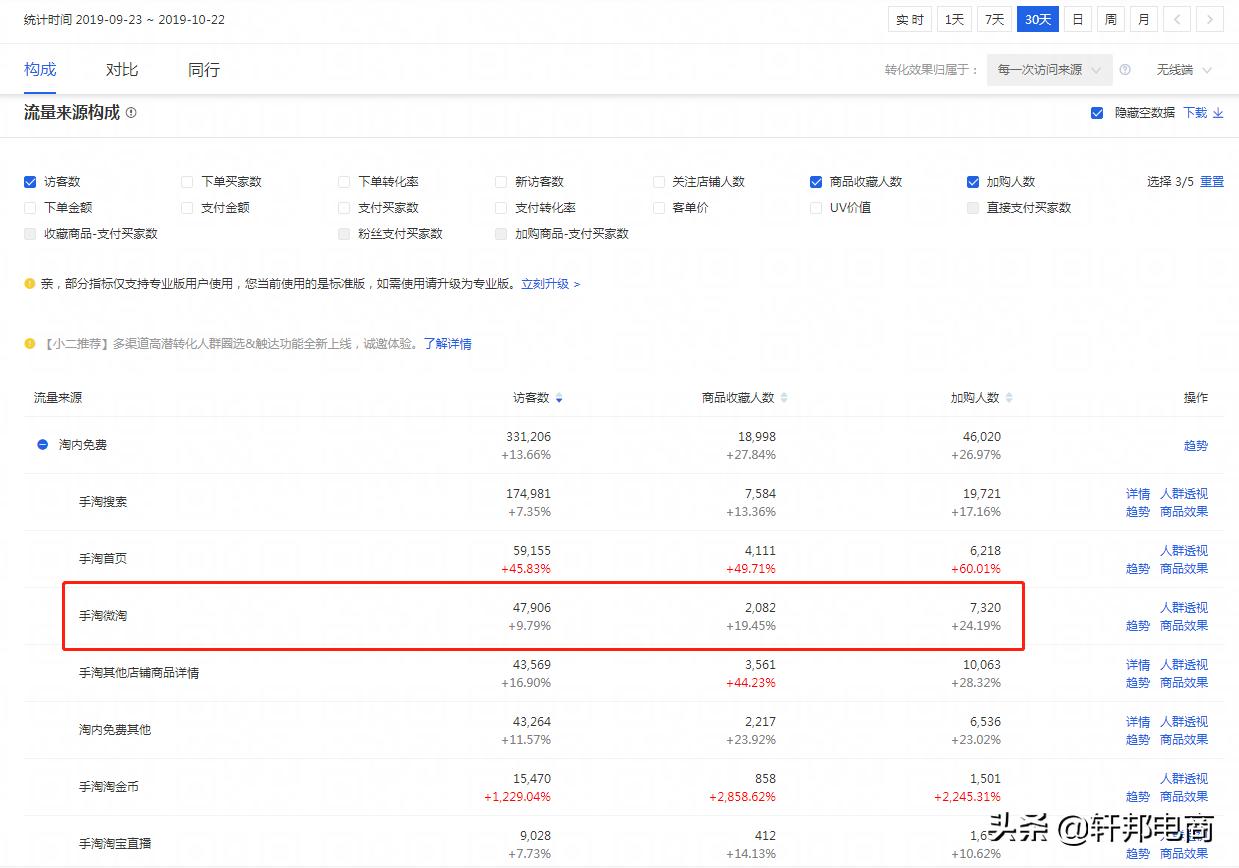
Task: Uncheck the 隐藏空数据 checkbox
Action: 1097,113
